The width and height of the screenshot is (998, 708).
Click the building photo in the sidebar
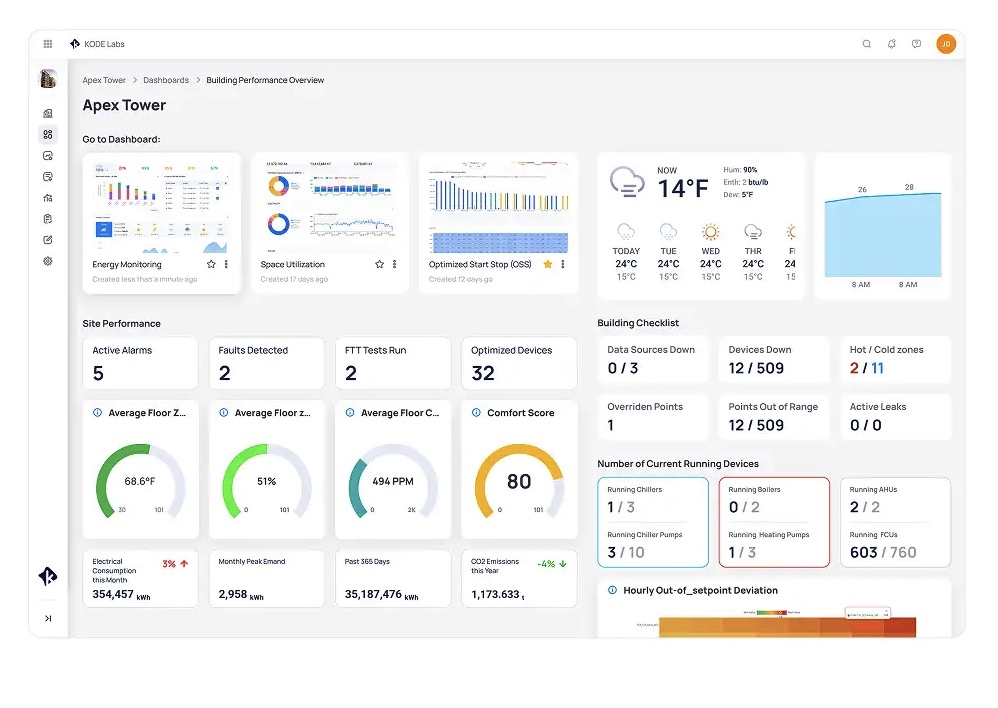point(48,78)
